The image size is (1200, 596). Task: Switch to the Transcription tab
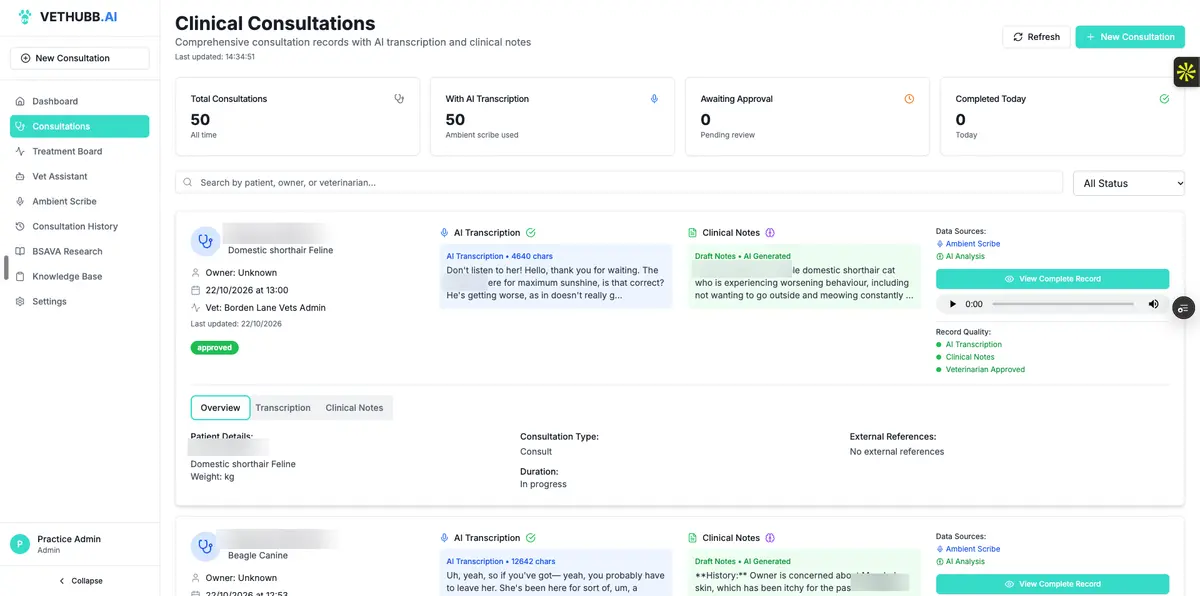click(x=283, y=408)
